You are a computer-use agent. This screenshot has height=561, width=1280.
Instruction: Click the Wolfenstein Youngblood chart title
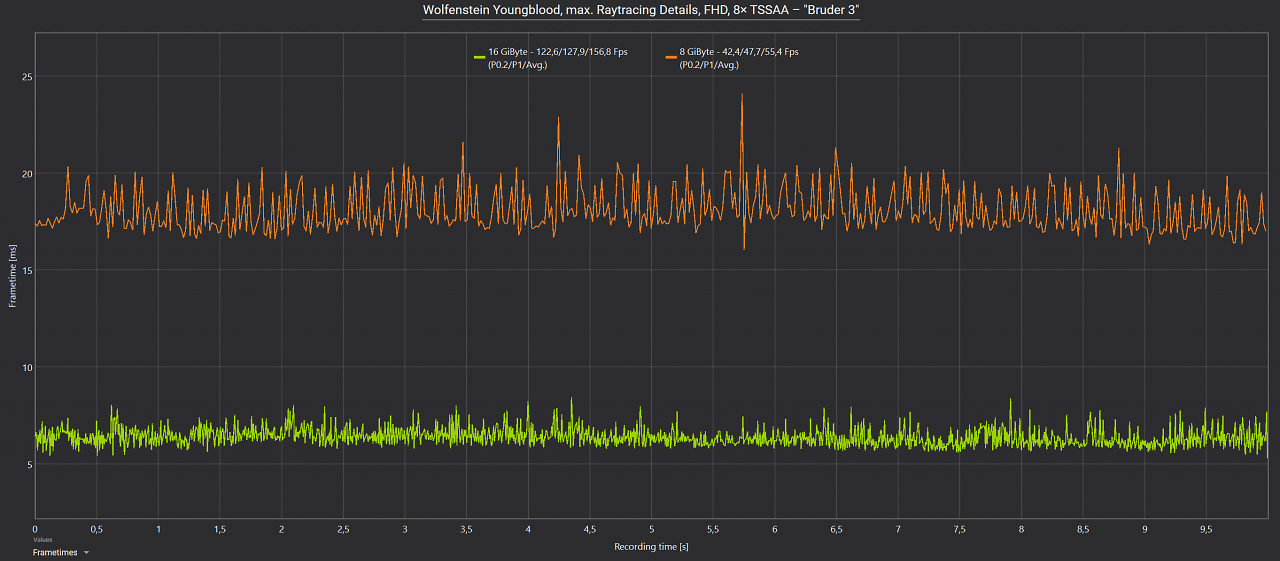pos(640,10)
